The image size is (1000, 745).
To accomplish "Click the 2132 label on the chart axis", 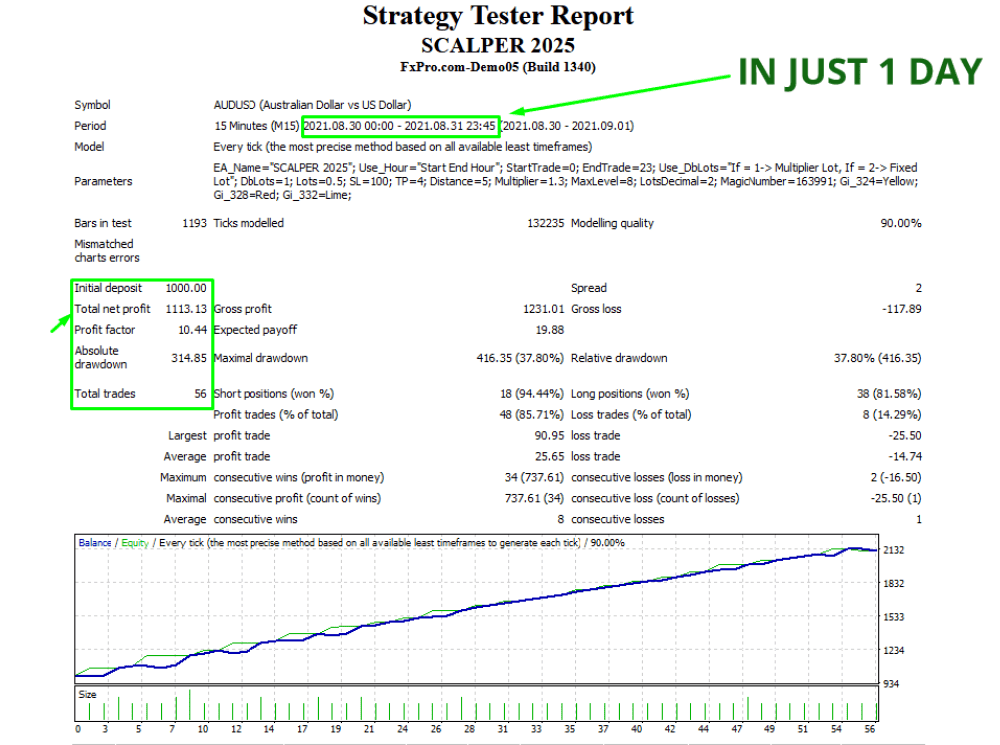I will (892, 550).
